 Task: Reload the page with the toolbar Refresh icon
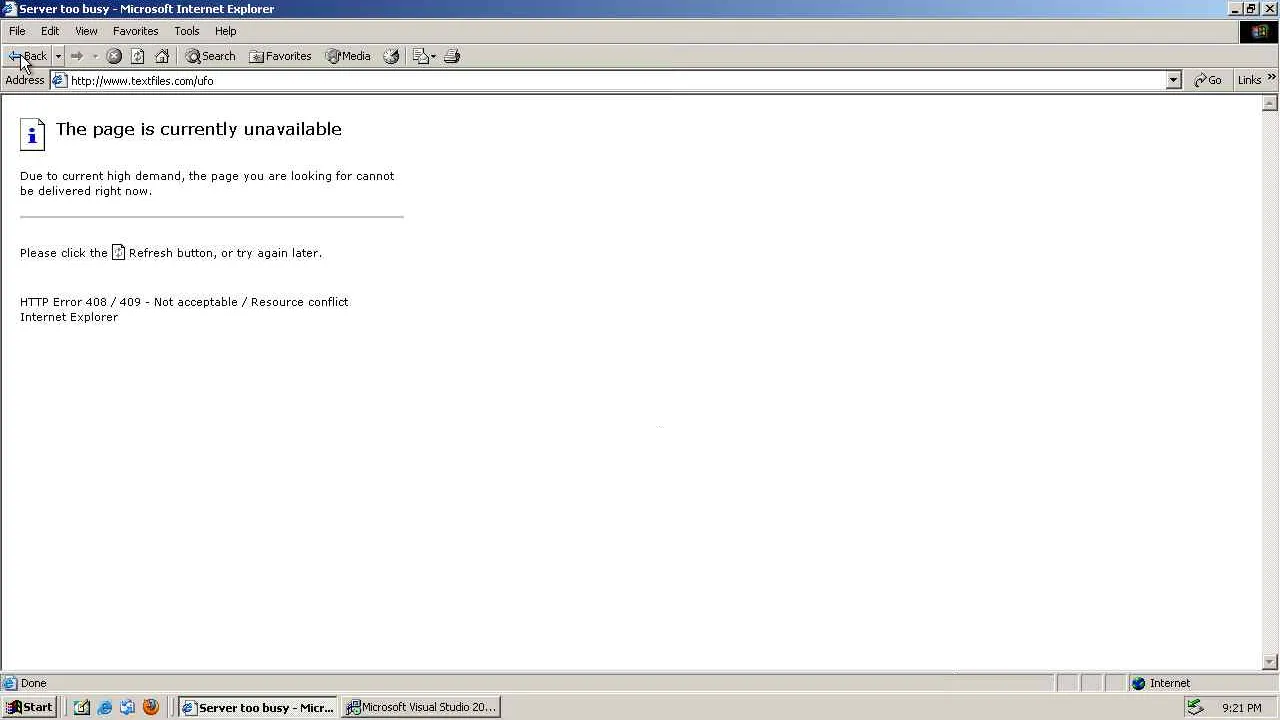pyautogui.click(x=138, y=56)
